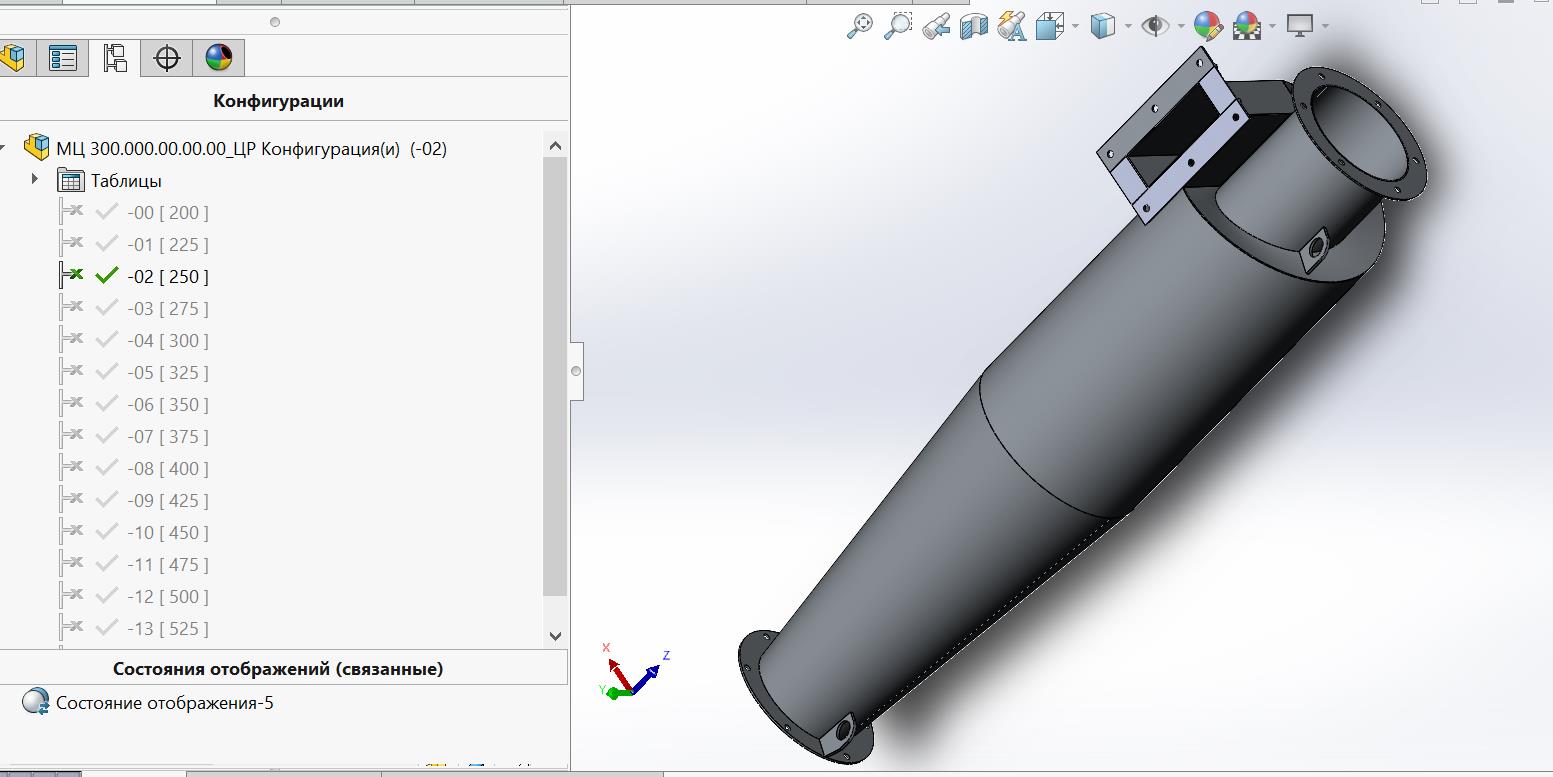Select МЦ 300.000.00.00.00_ЦР Конфигурация(и) item
1553x777 pixels.
(251, 149)
